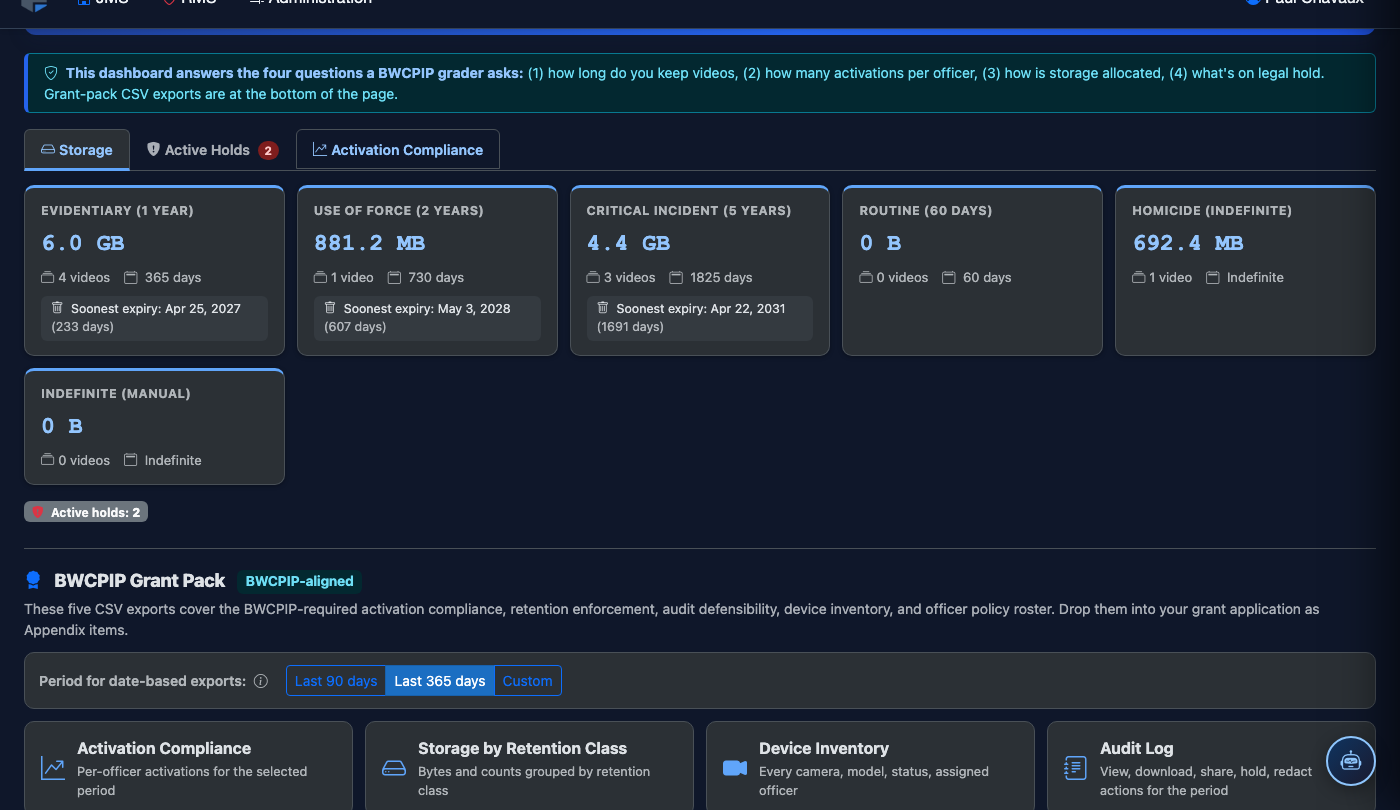Open the Active Holds tab

point(212,150)
